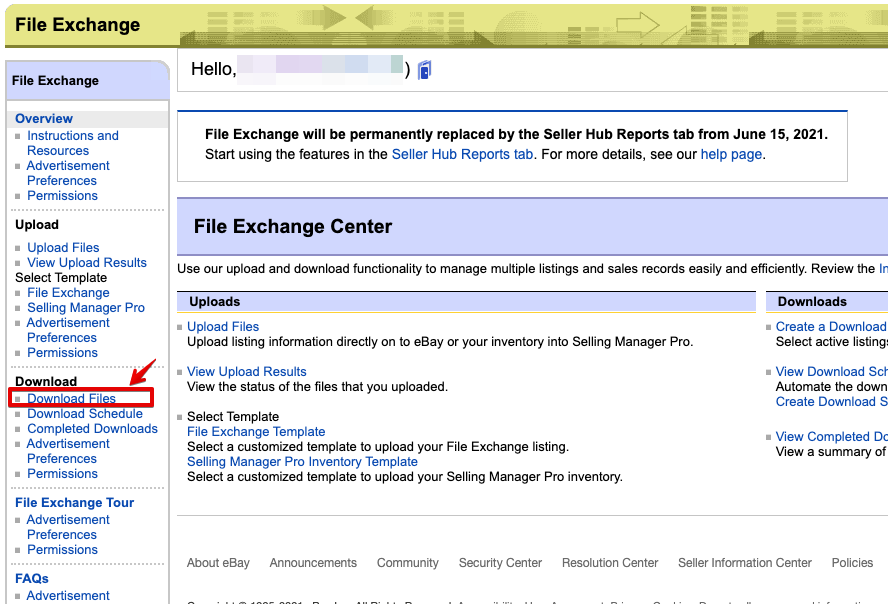The height and width of the screenshot is (604, 888).
Task: Open Resolution Center in the footer
Action: [610, 563]
